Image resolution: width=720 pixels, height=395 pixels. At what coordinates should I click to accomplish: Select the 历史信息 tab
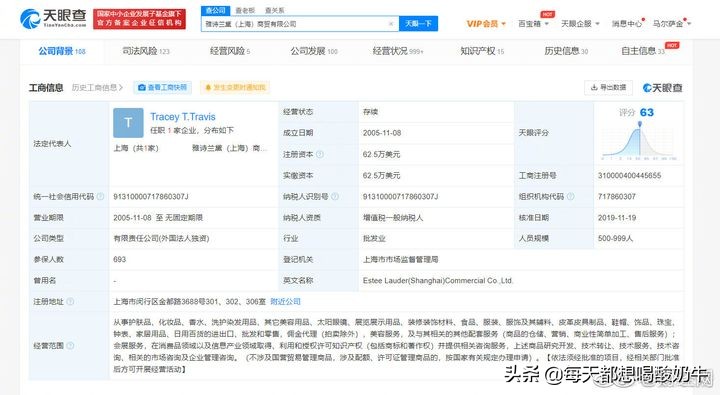pyautogui.click(x=566, y=51)
